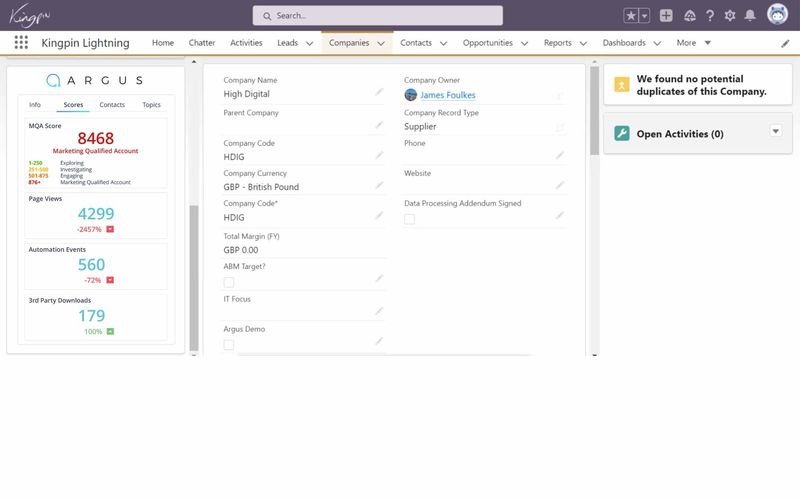Switch to Argus Scores tab
This screenshot has width=800, height=500.
tap(73, 105)
